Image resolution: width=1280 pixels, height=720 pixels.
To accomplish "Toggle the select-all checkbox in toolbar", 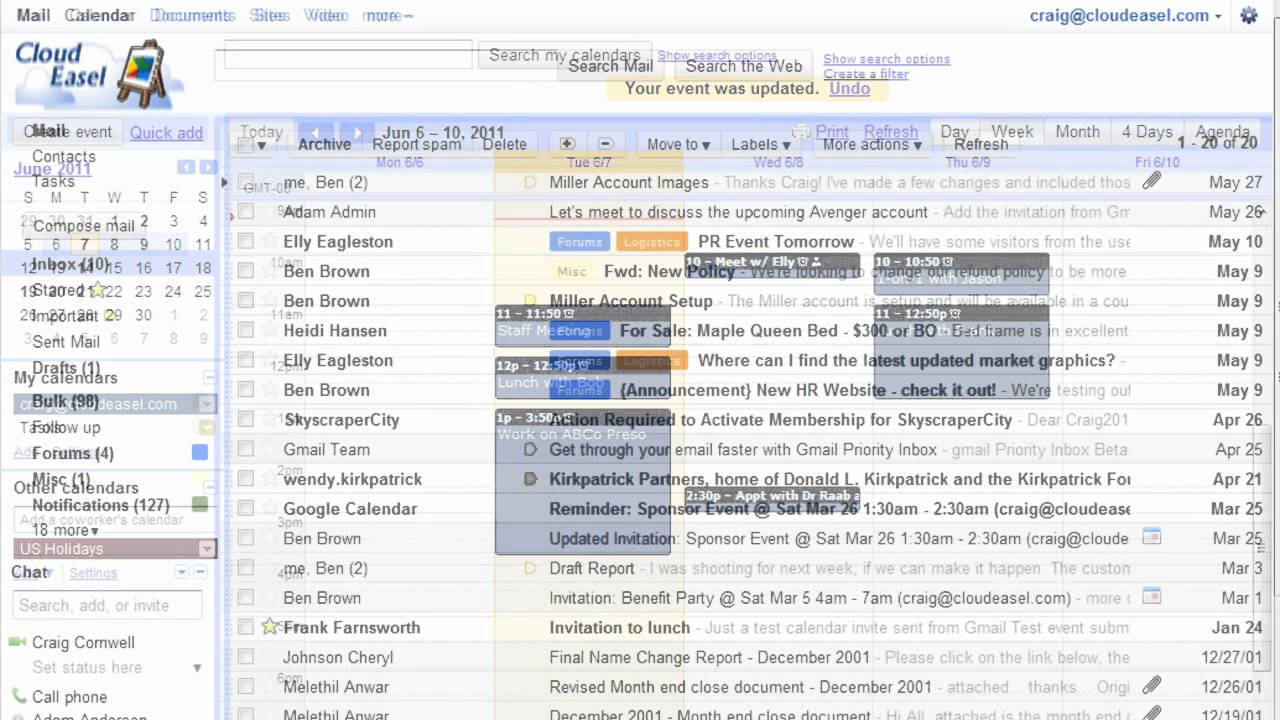I will (245, 145).
